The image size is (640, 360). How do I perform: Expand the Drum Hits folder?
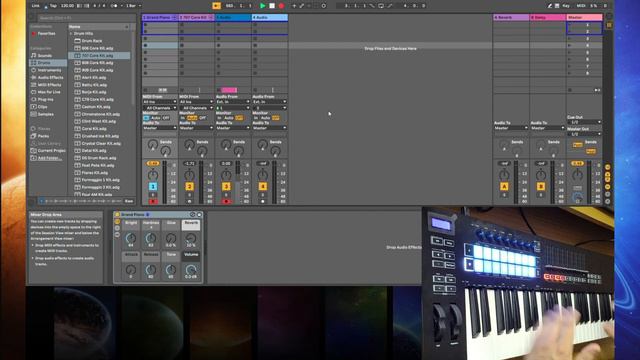point(71,33)
